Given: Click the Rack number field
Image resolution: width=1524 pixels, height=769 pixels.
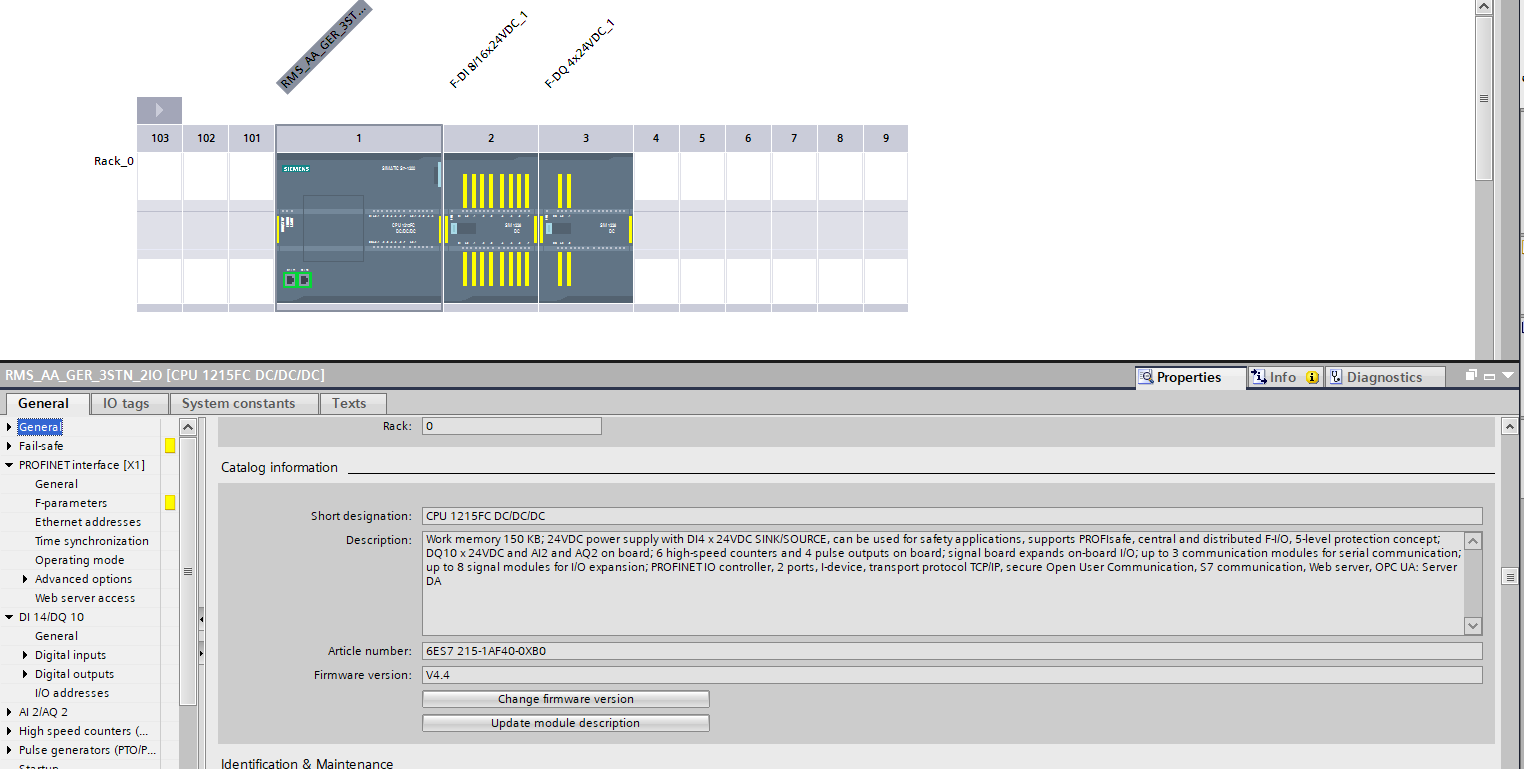Looking at the screenshot, I should (511, 426).
